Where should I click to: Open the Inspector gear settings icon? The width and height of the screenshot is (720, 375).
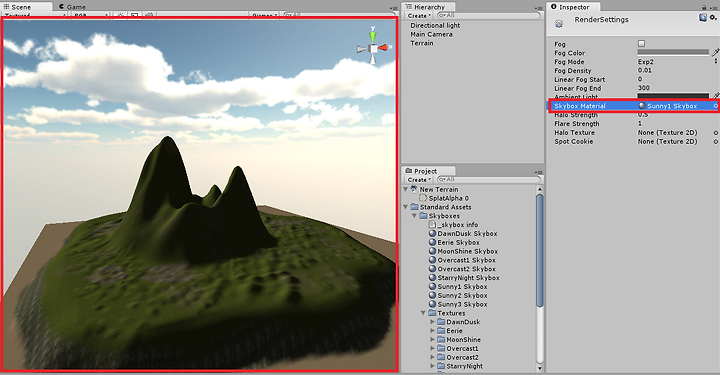(x=713, y=17)
